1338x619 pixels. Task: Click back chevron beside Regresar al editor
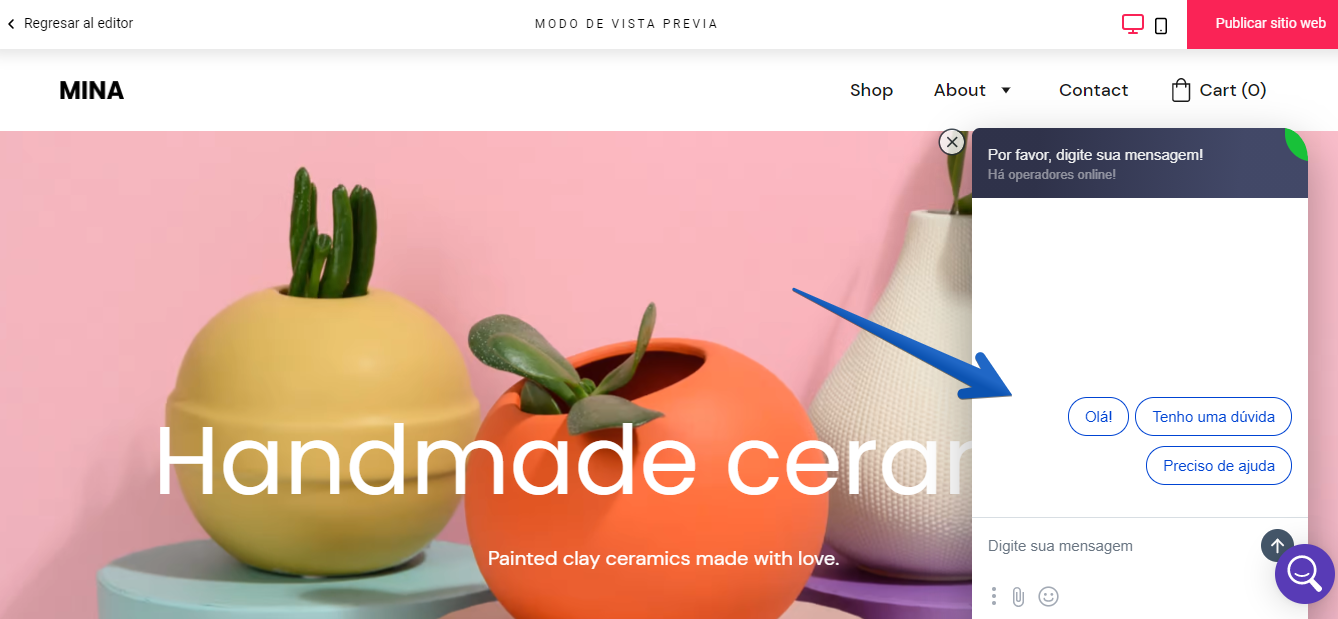point(11,23)
